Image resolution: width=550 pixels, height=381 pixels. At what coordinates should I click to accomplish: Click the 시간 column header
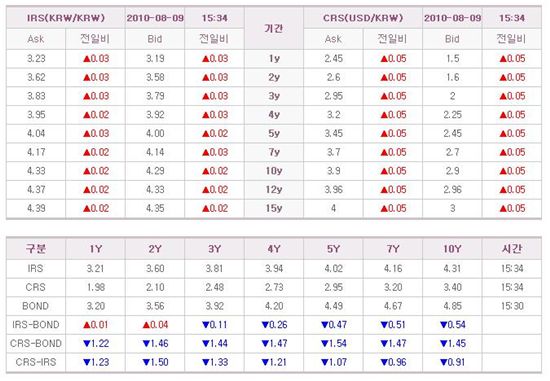512,248
